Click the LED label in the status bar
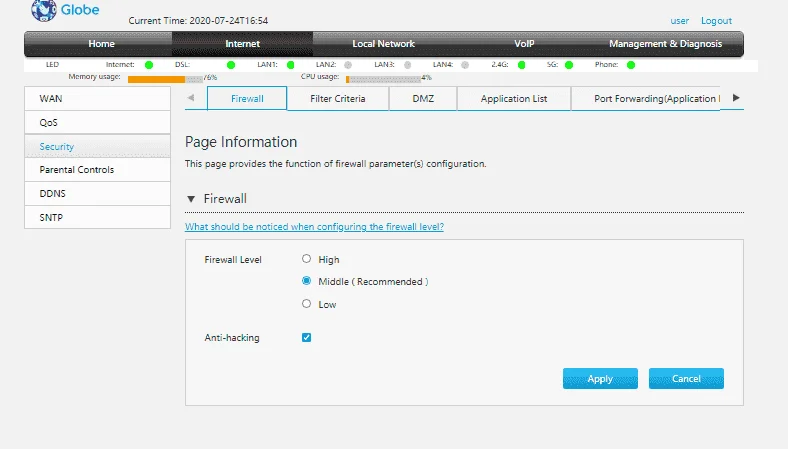Image resolution: width=788 pixels, height=449 pixels. 52,64
